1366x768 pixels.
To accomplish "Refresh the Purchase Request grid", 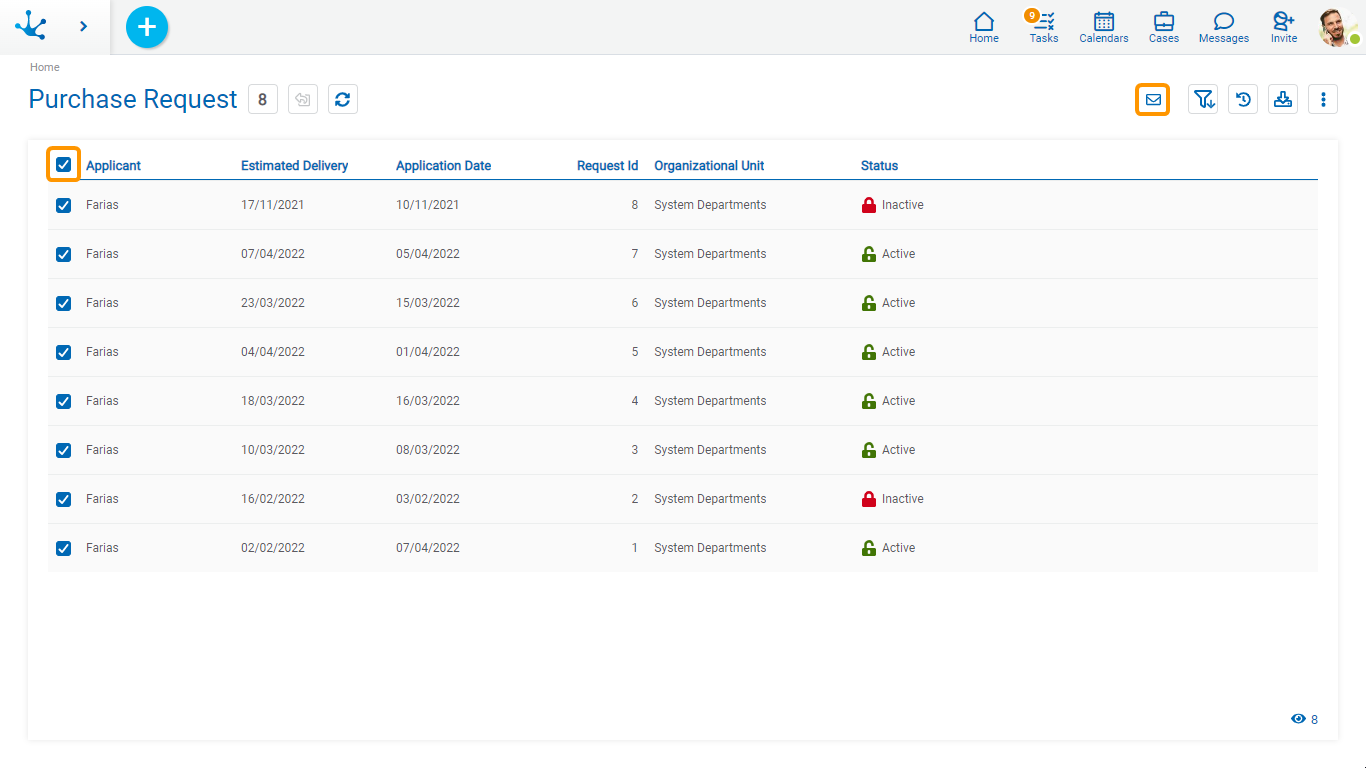I will coord(343,99).
